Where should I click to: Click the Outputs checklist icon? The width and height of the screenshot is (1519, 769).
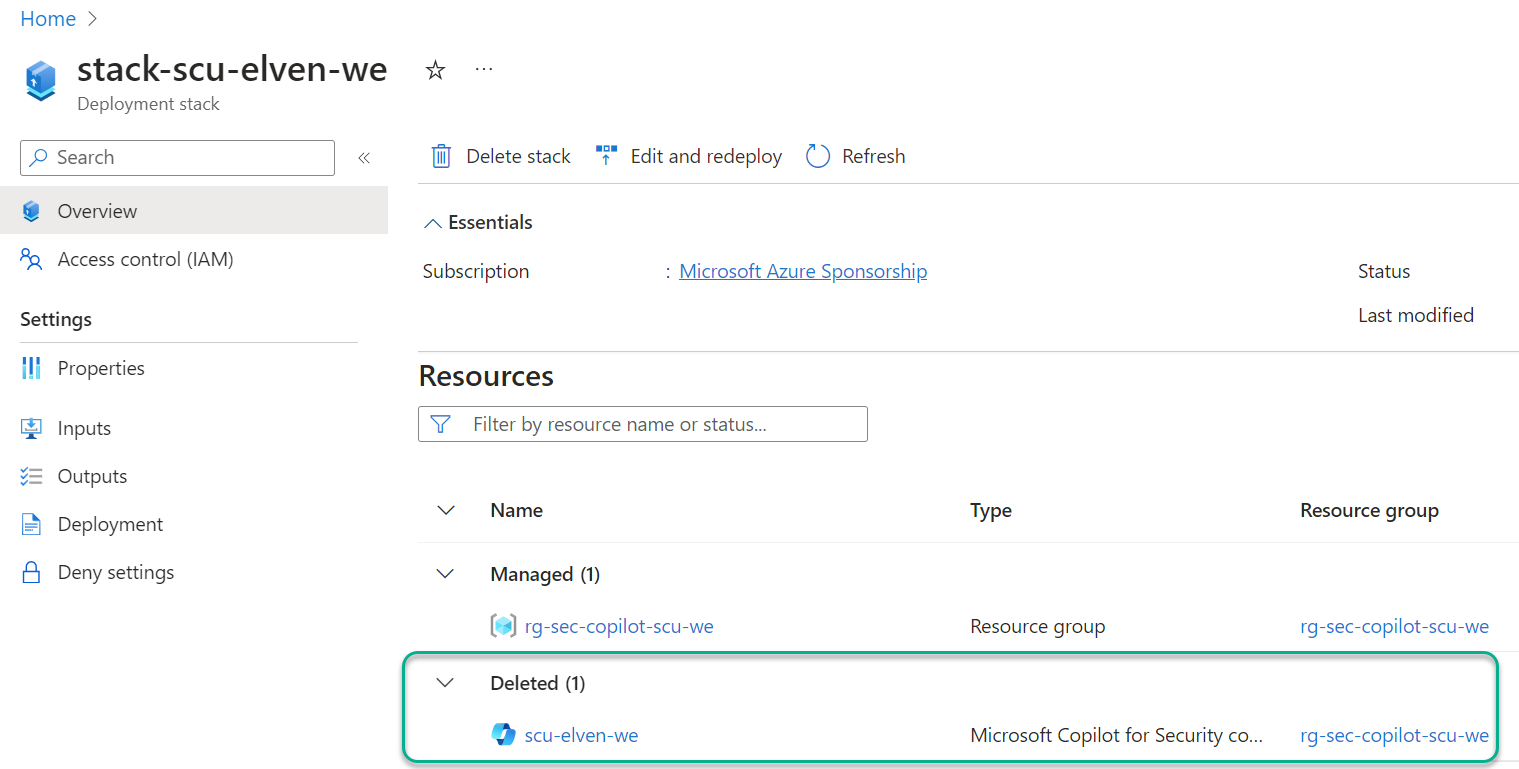31,476
